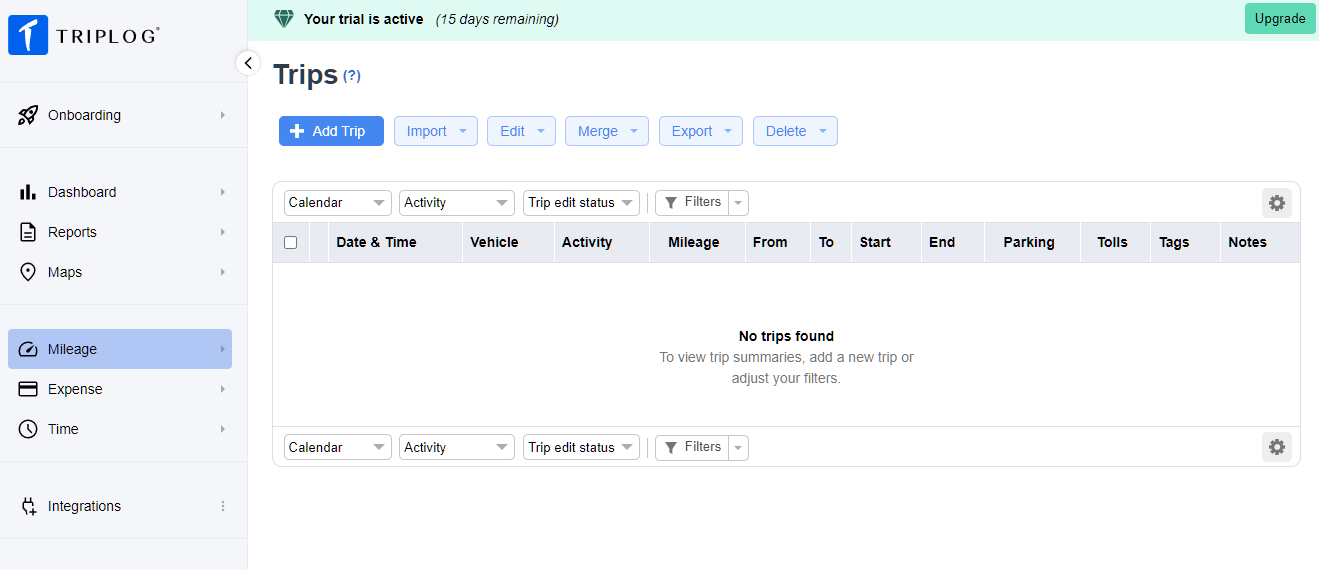Open the Maps sidebar section
This screenshot has height=570, width=1319.
click(120, 272)
